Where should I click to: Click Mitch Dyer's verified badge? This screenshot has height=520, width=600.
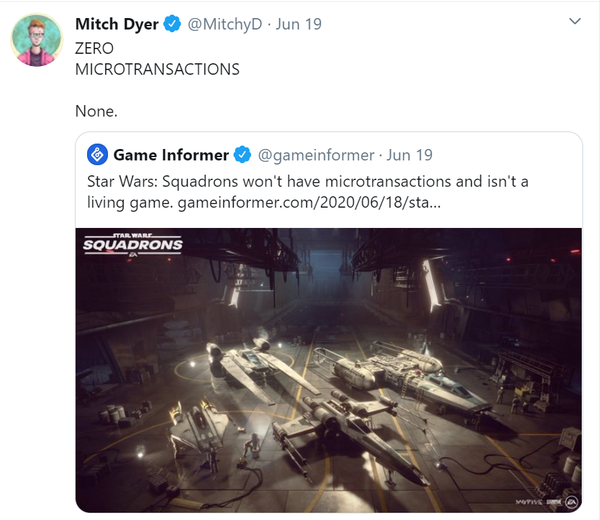coord(173,24)
